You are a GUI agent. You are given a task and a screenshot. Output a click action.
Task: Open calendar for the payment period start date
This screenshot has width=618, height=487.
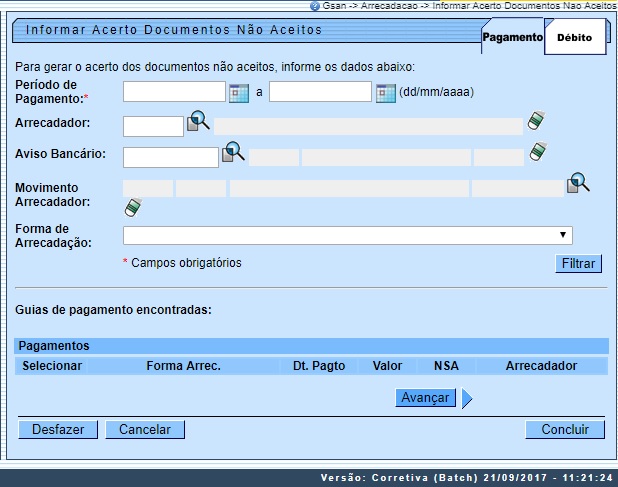click(x=238, y=93)
